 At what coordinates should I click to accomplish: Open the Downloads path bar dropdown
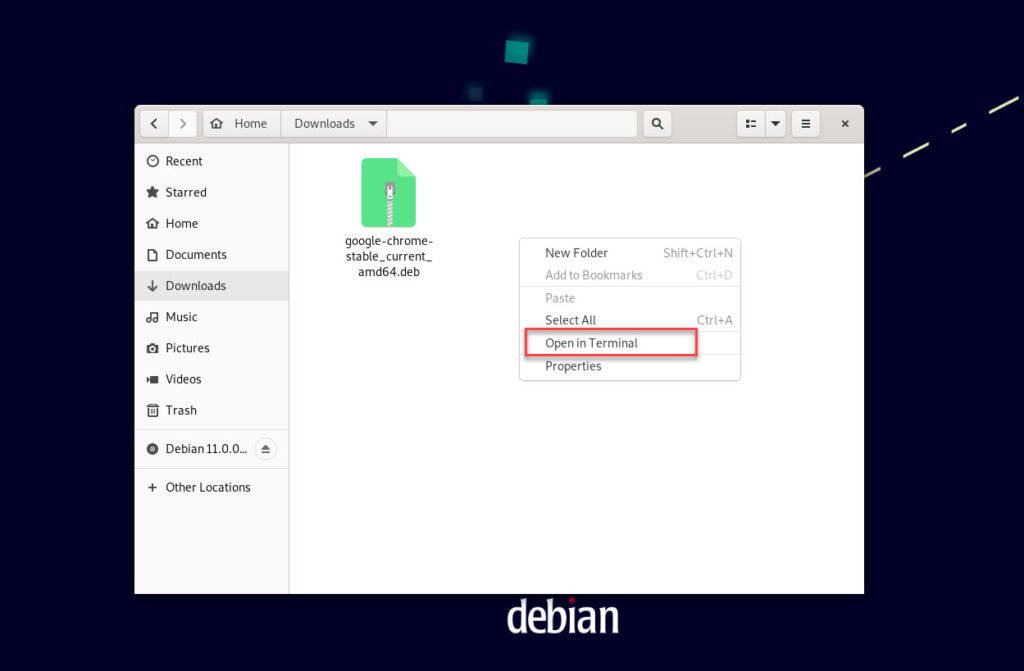click(334, 123)
